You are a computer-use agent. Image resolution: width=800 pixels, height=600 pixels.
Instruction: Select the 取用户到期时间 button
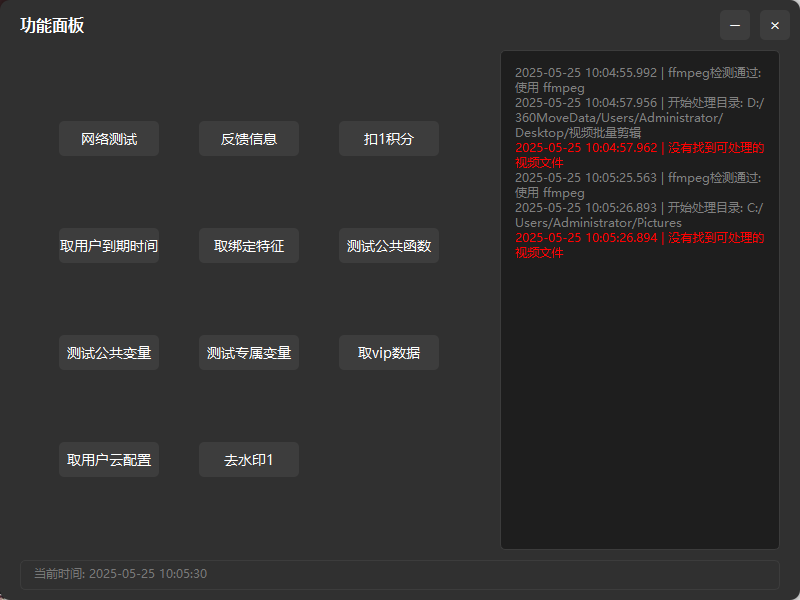(x=109, y=246)
